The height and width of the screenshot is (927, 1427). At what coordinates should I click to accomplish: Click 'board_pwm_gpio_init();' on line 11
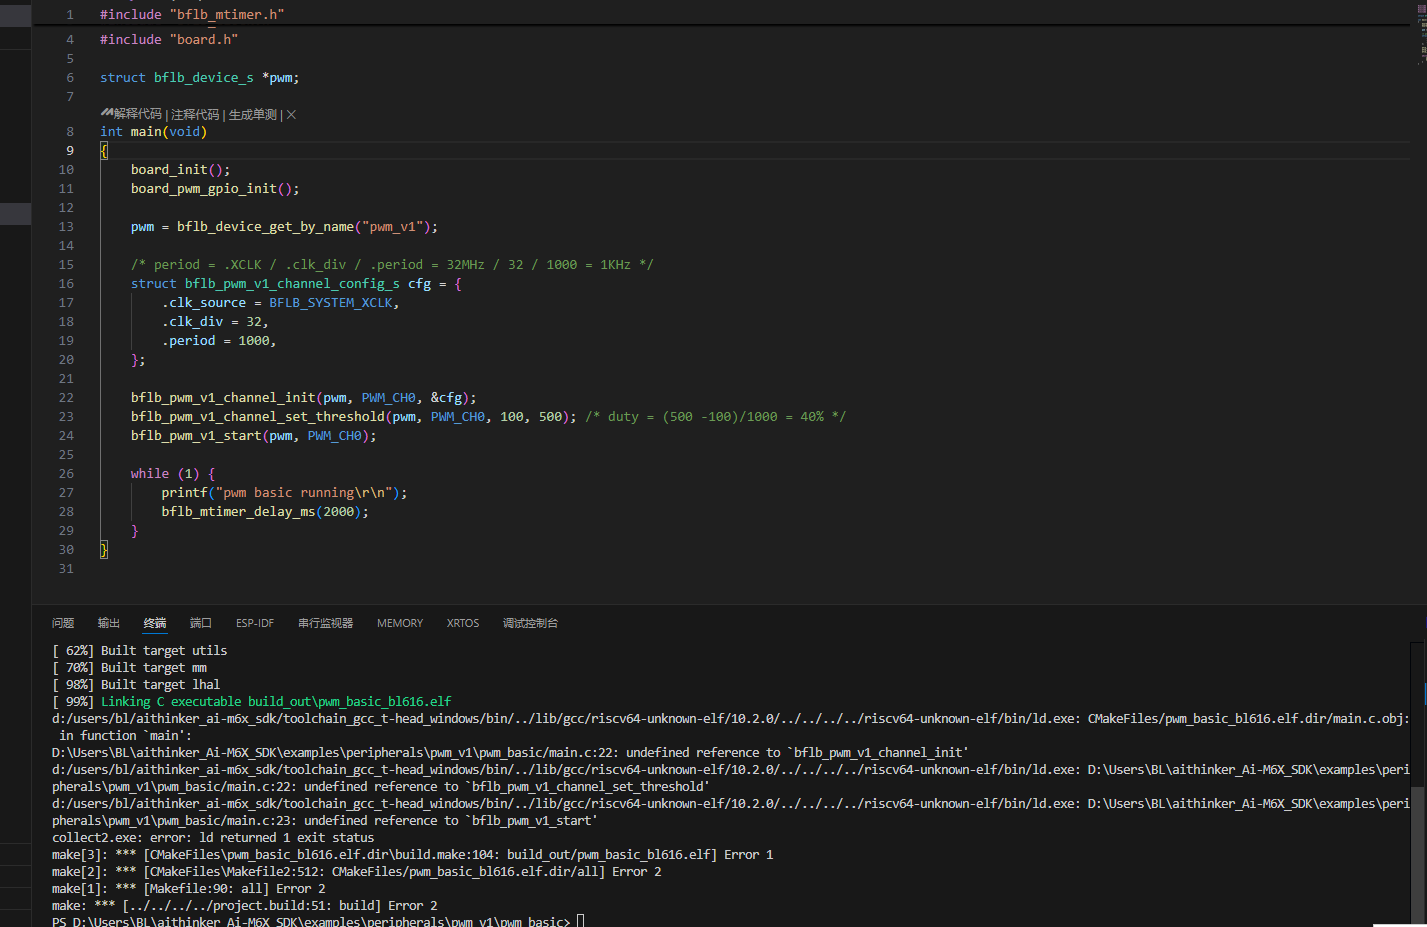point(215,189)
